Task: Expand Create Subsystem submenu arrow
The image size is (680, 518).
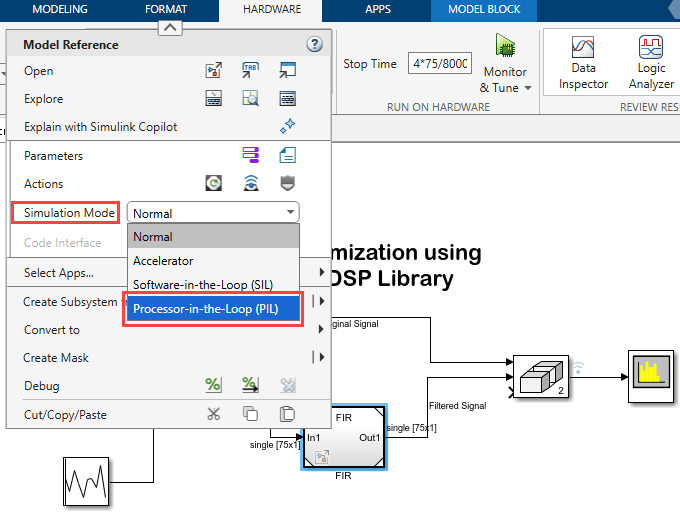Action: tap(321, 301)
